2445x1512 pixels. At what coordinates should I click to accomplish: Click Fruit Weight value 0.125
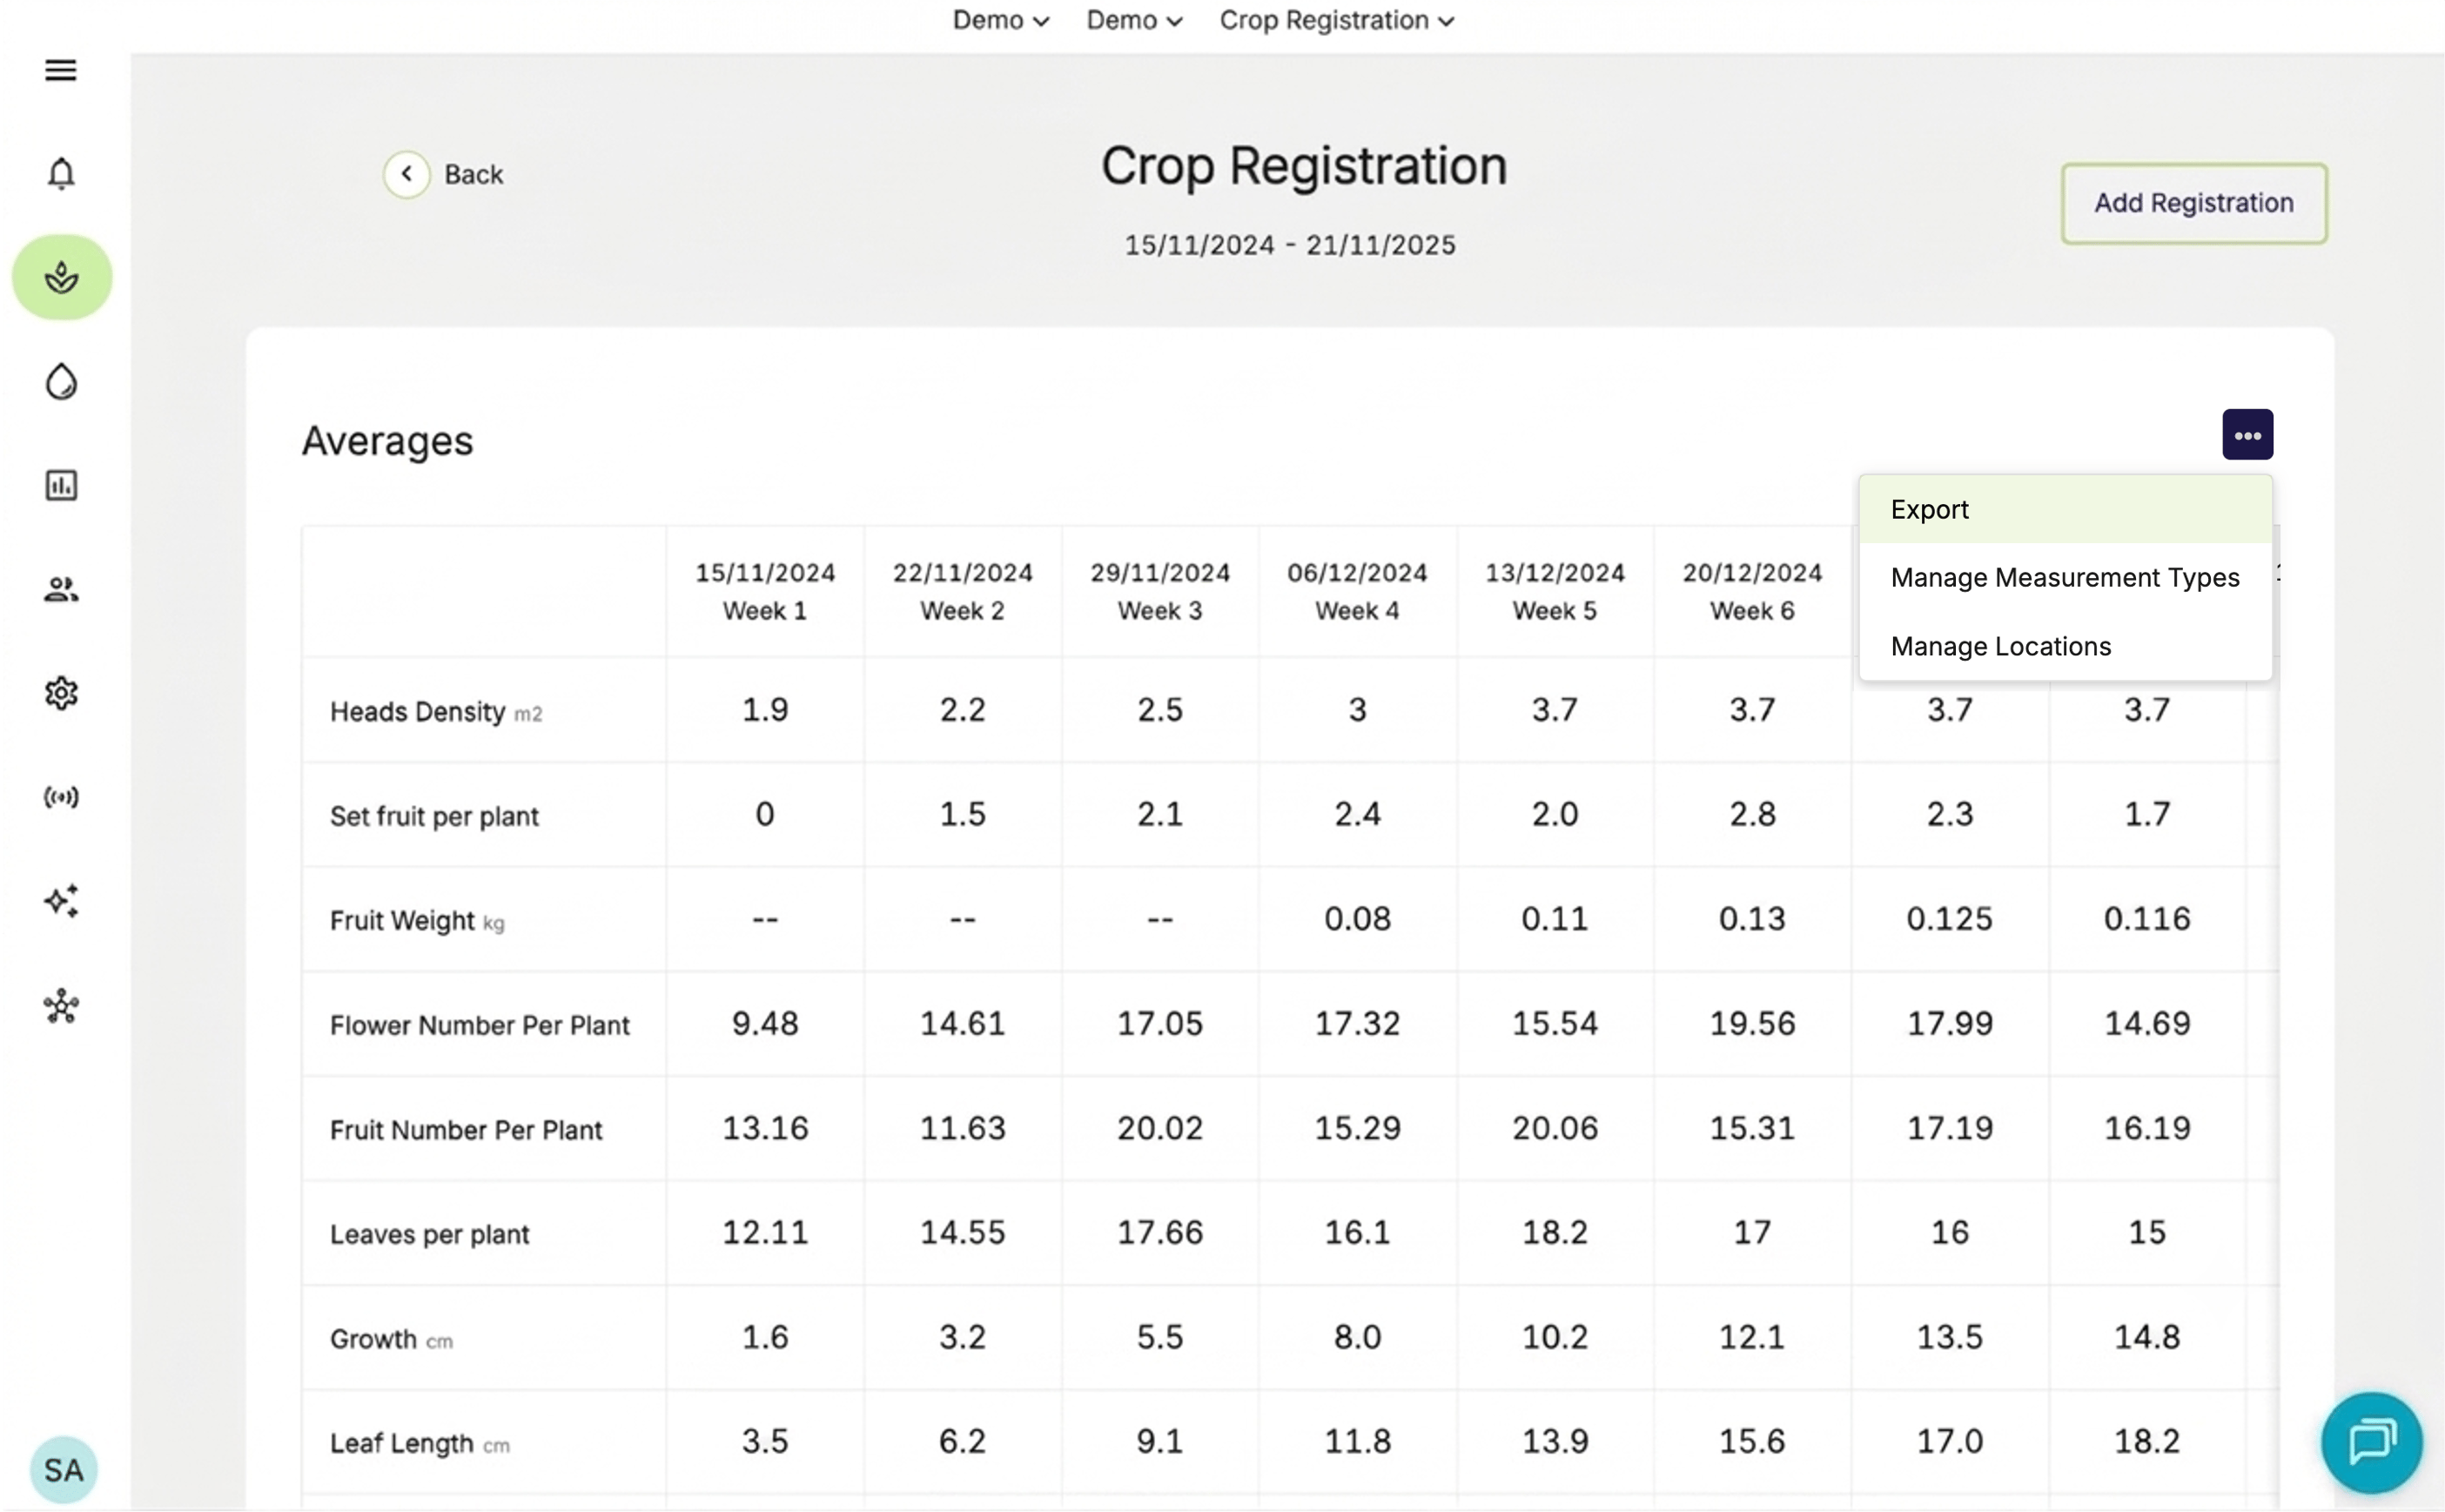click(1949, 918)
